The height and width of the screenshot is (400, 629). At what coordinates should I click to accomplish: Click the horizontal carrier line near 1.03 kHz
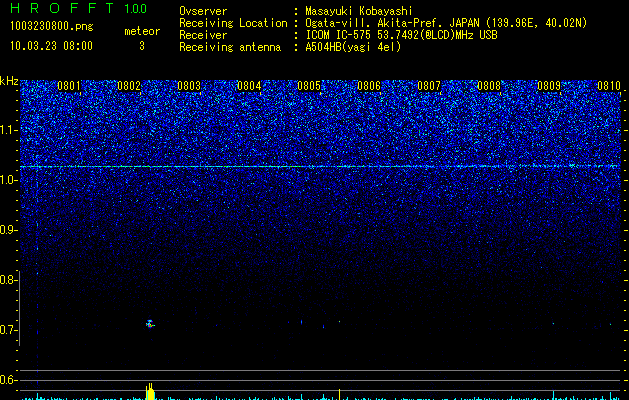pos(321,166)
